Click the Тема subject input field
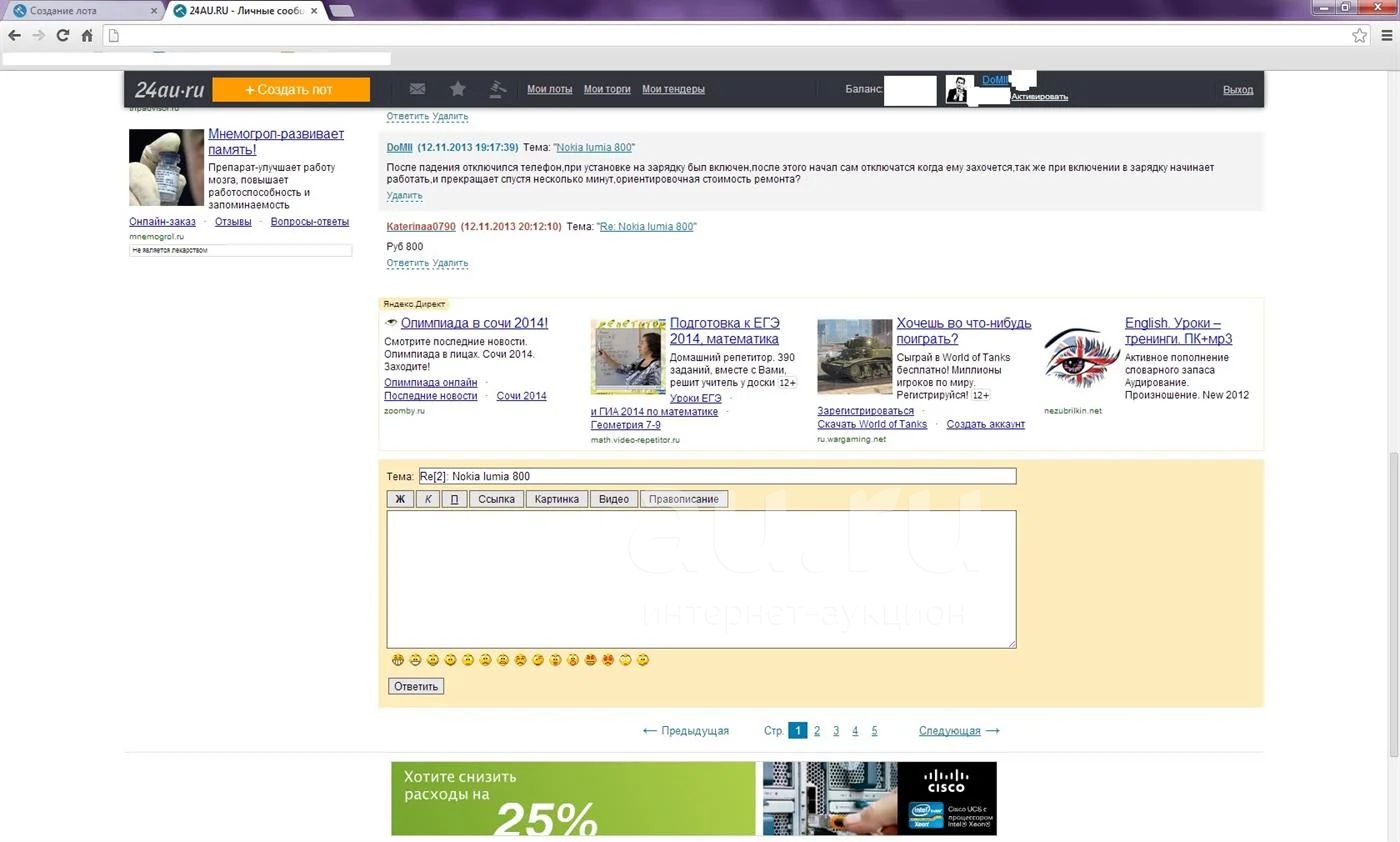 pyautogui.click(x=716, y=476)
